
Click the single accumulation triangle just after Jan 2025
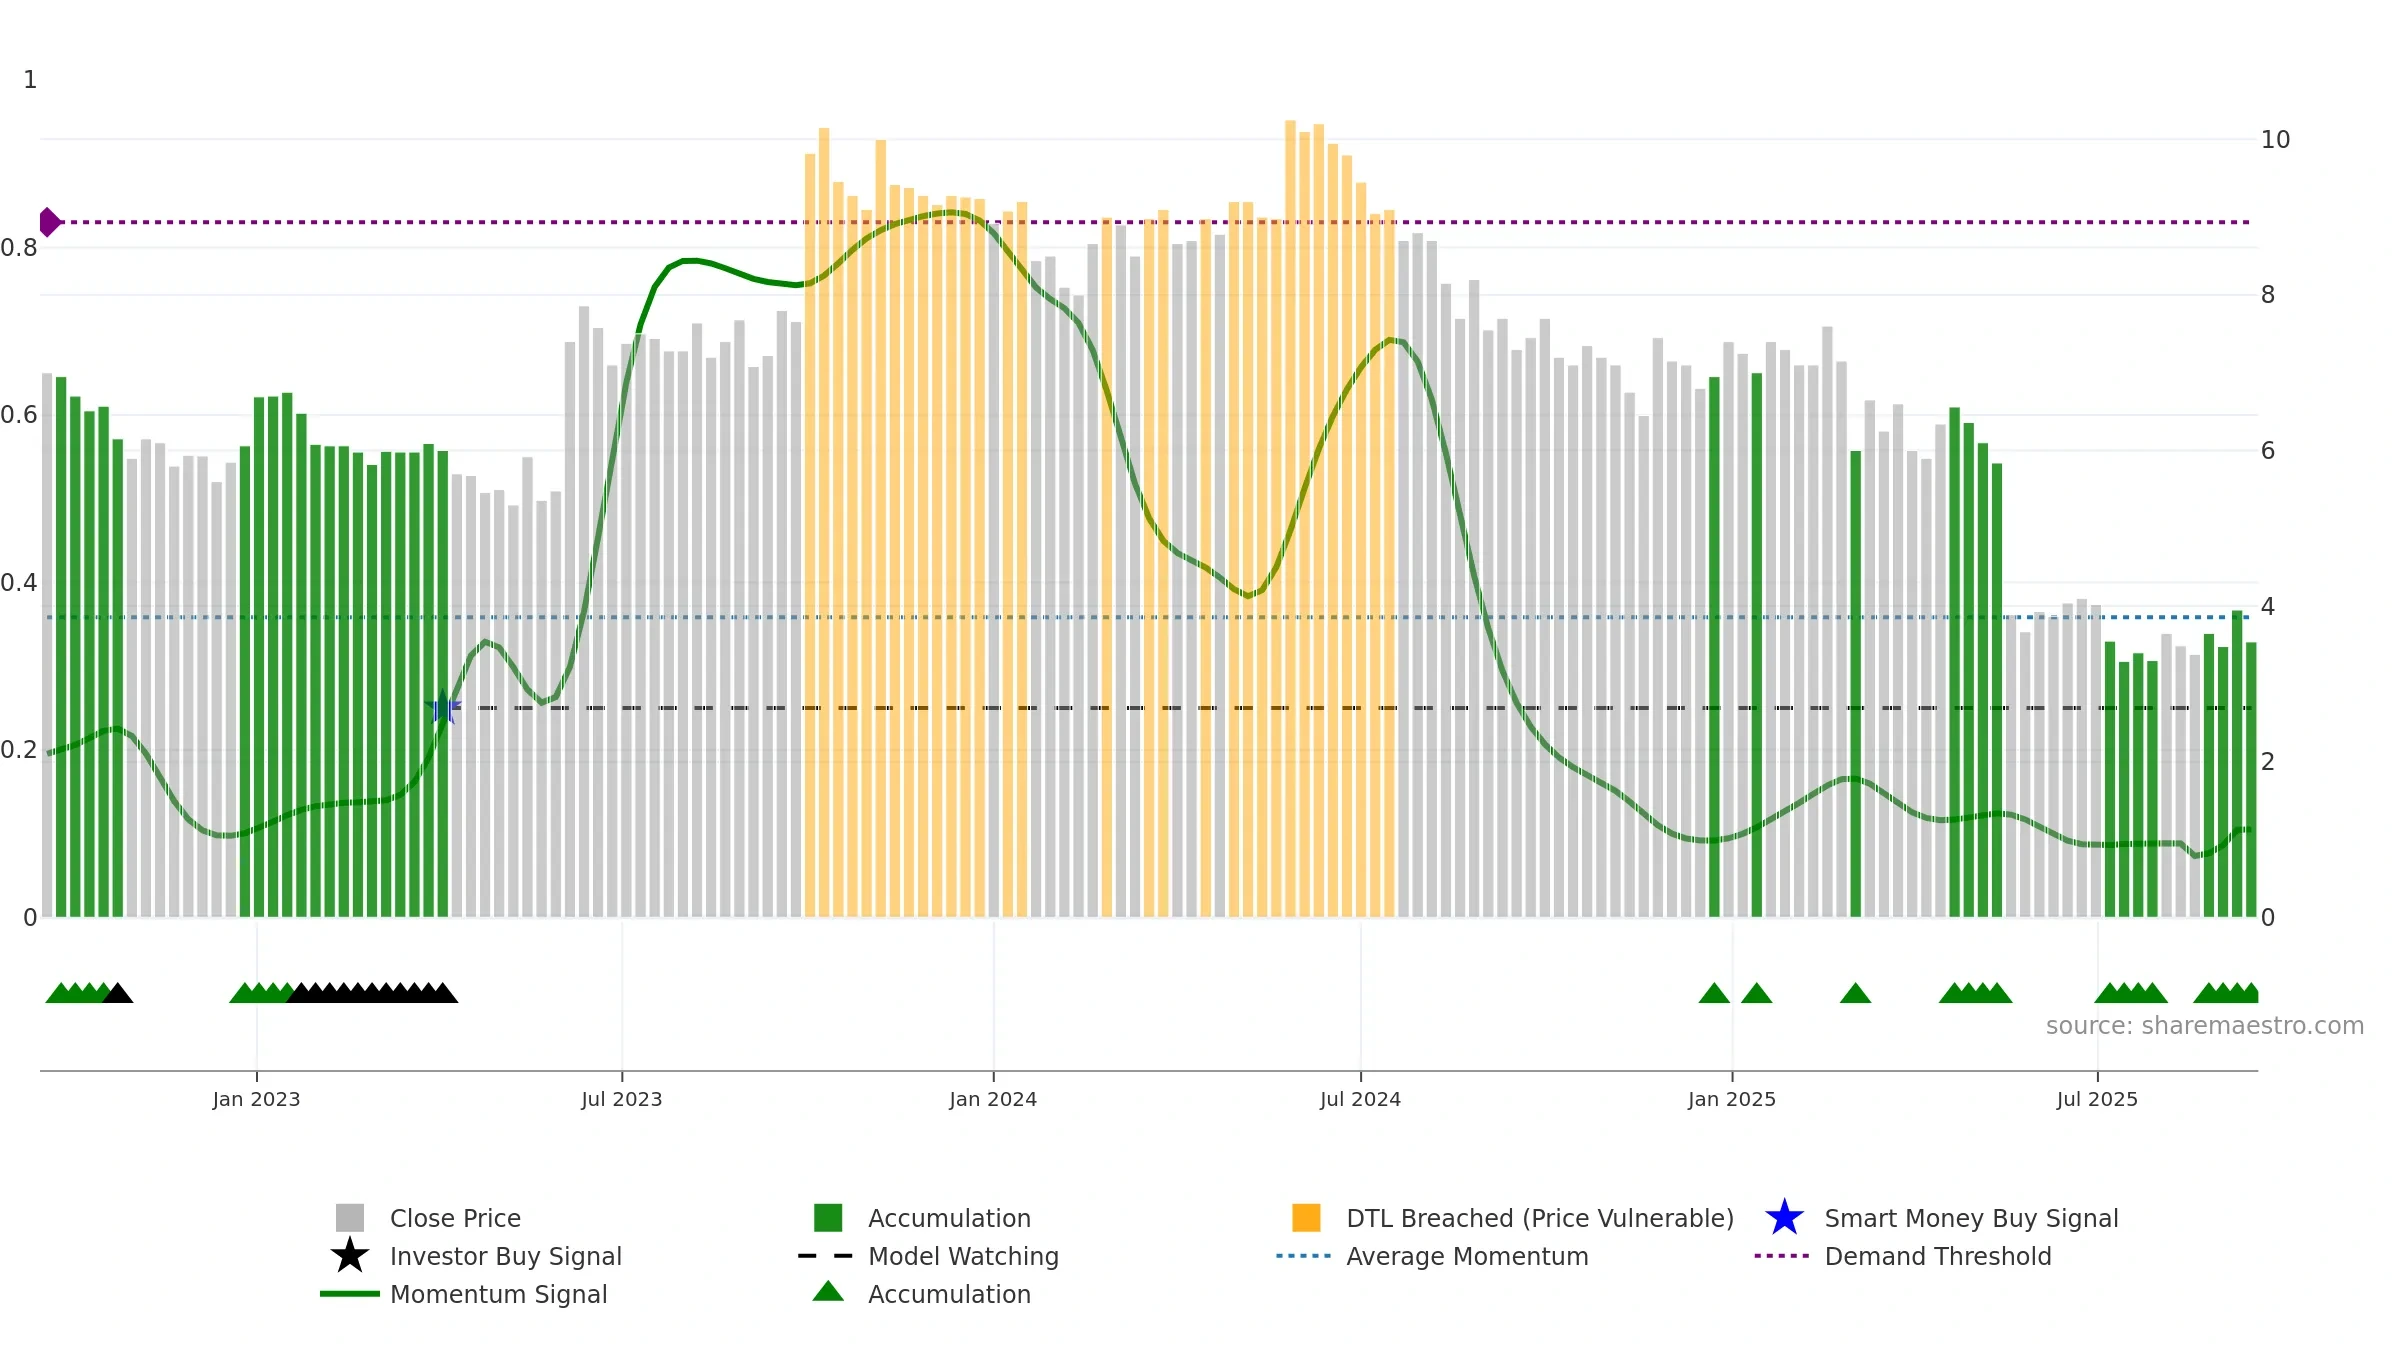[x=1756, y=993]
